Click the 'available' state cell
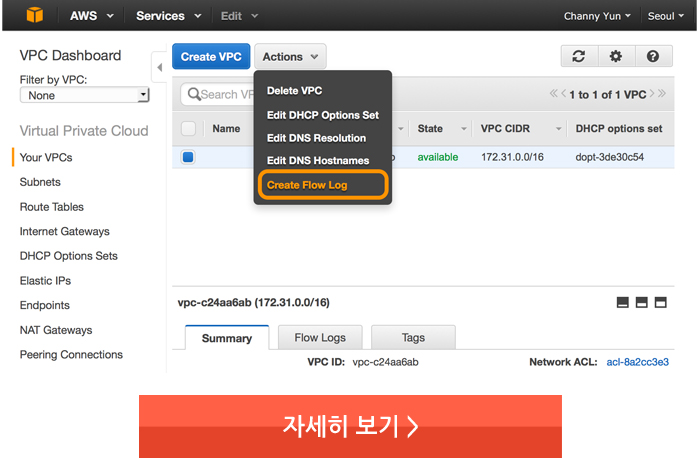This screenshot has height=458, width=700. point(438,157)
